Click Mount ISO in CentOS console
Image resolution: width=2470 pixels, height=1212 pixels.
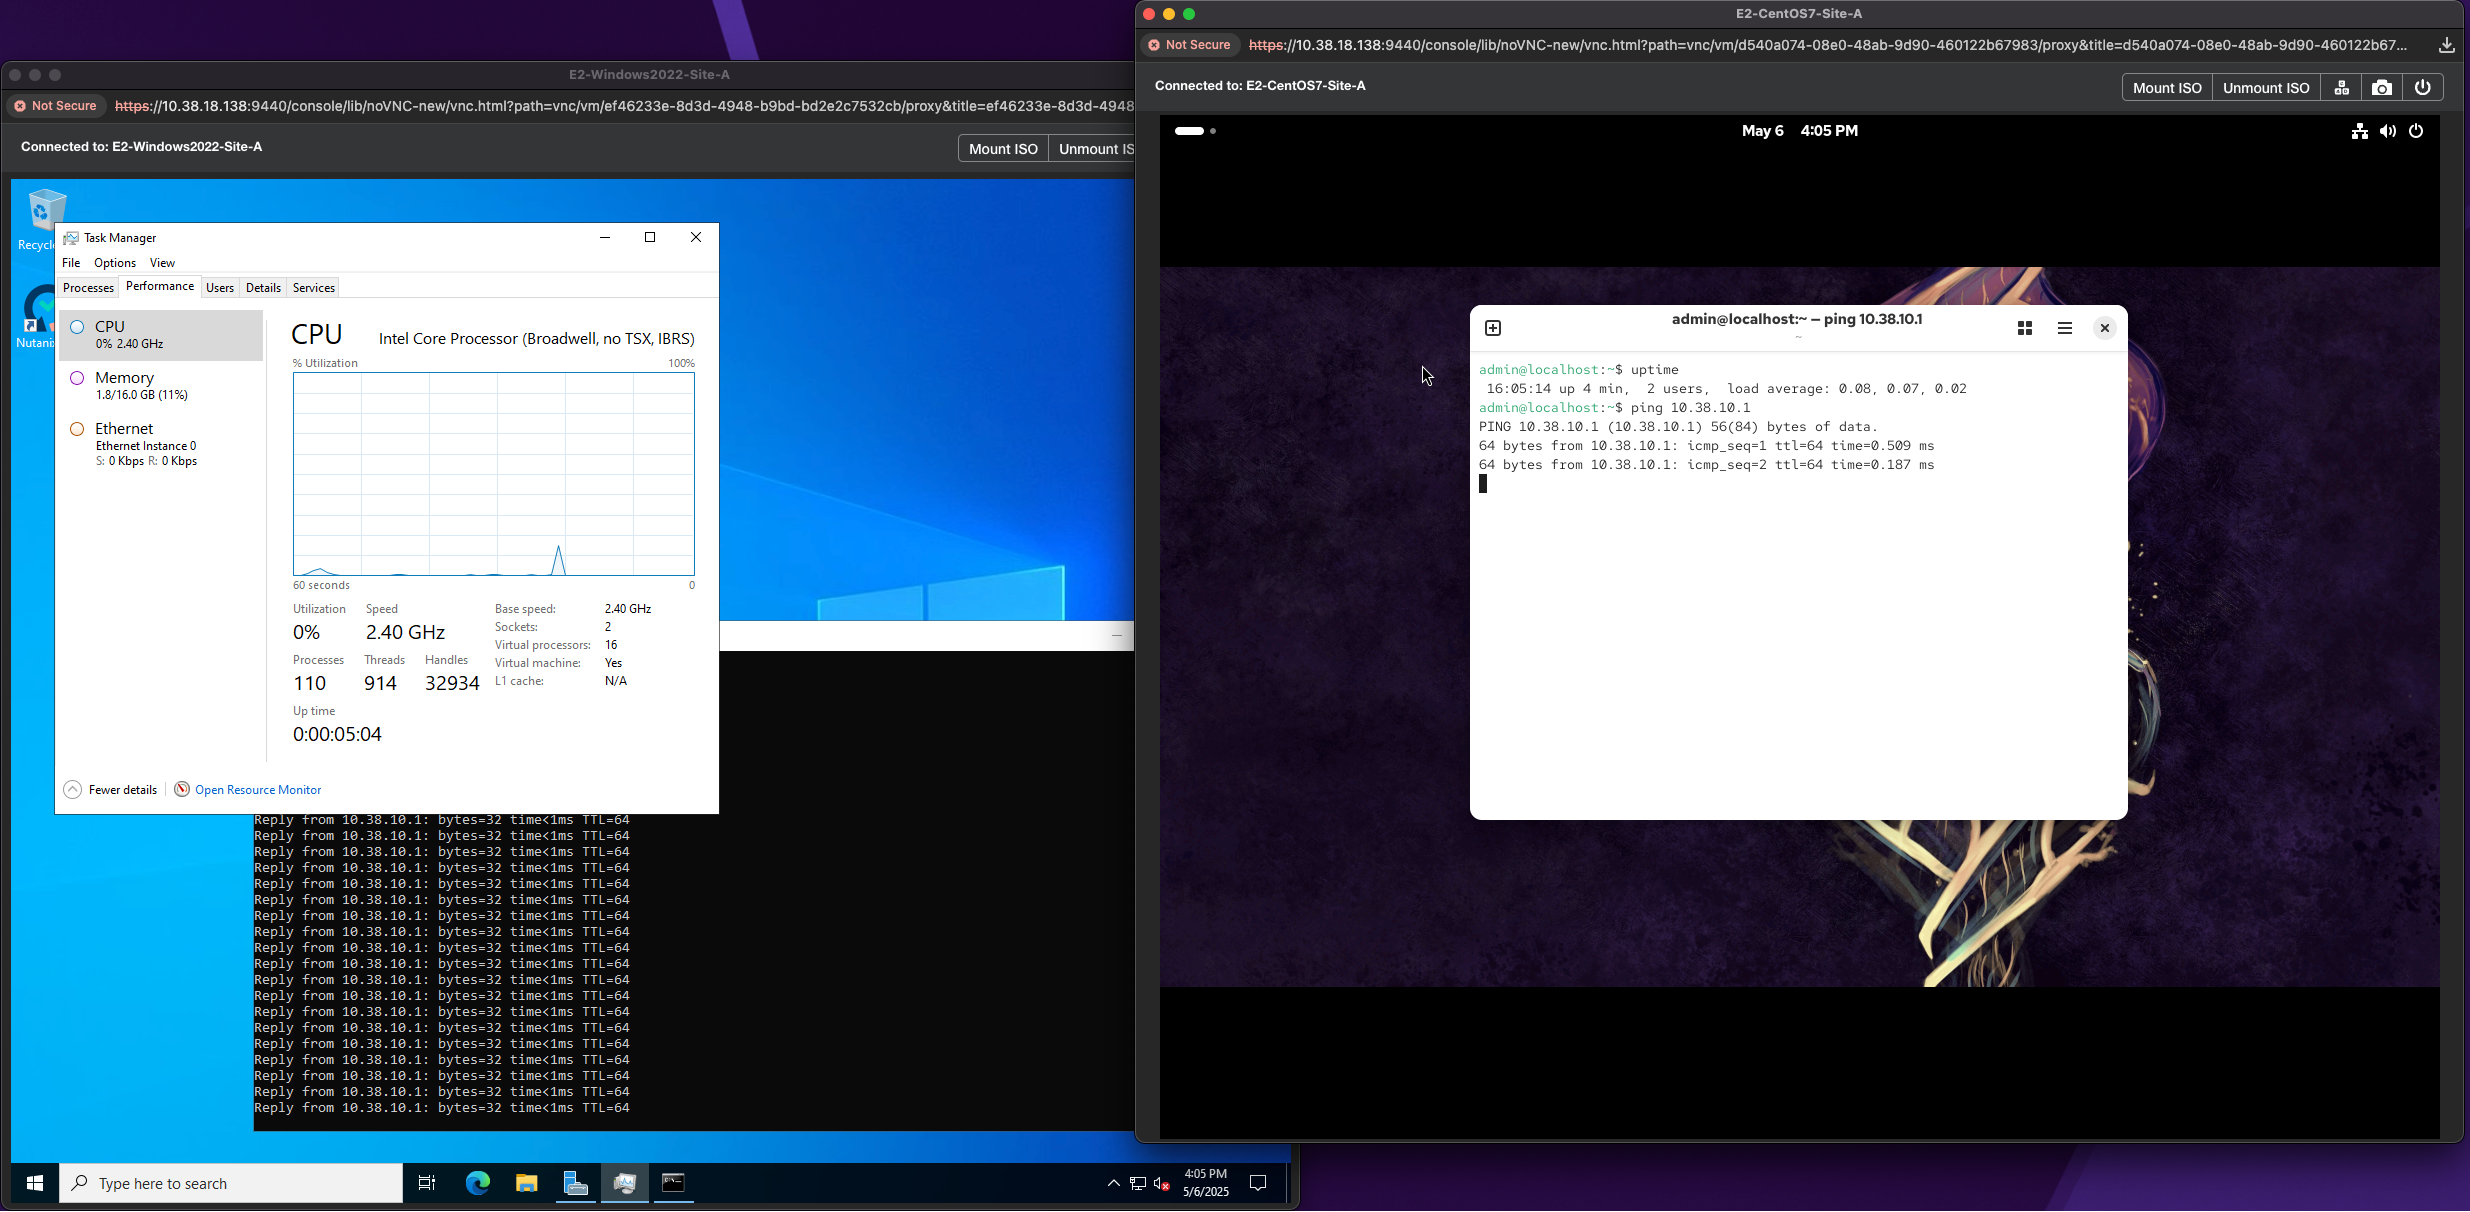2167,88
